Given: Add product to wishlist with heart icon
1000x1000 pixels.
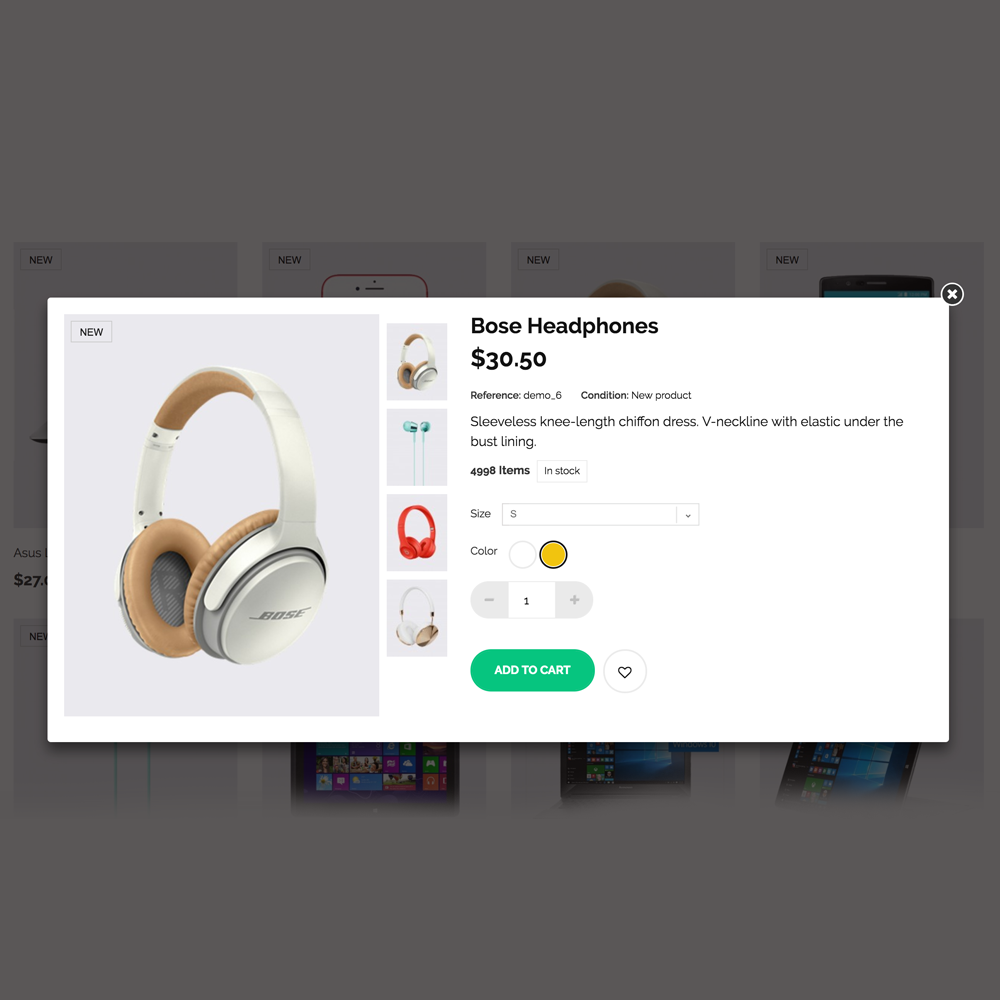Looking at the screenshot, I should (x=624, y=671).
